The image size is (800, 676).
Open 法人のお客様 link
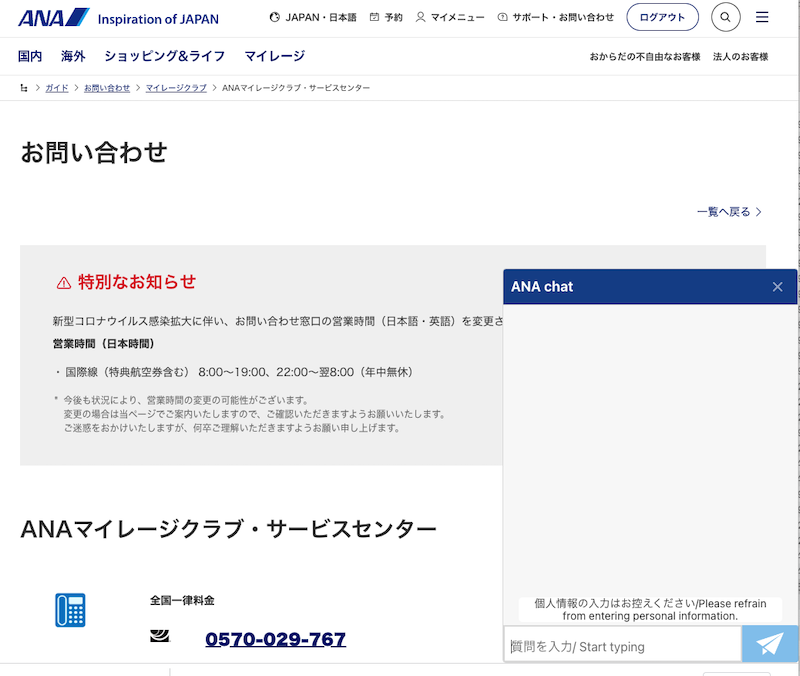[740, 57]
